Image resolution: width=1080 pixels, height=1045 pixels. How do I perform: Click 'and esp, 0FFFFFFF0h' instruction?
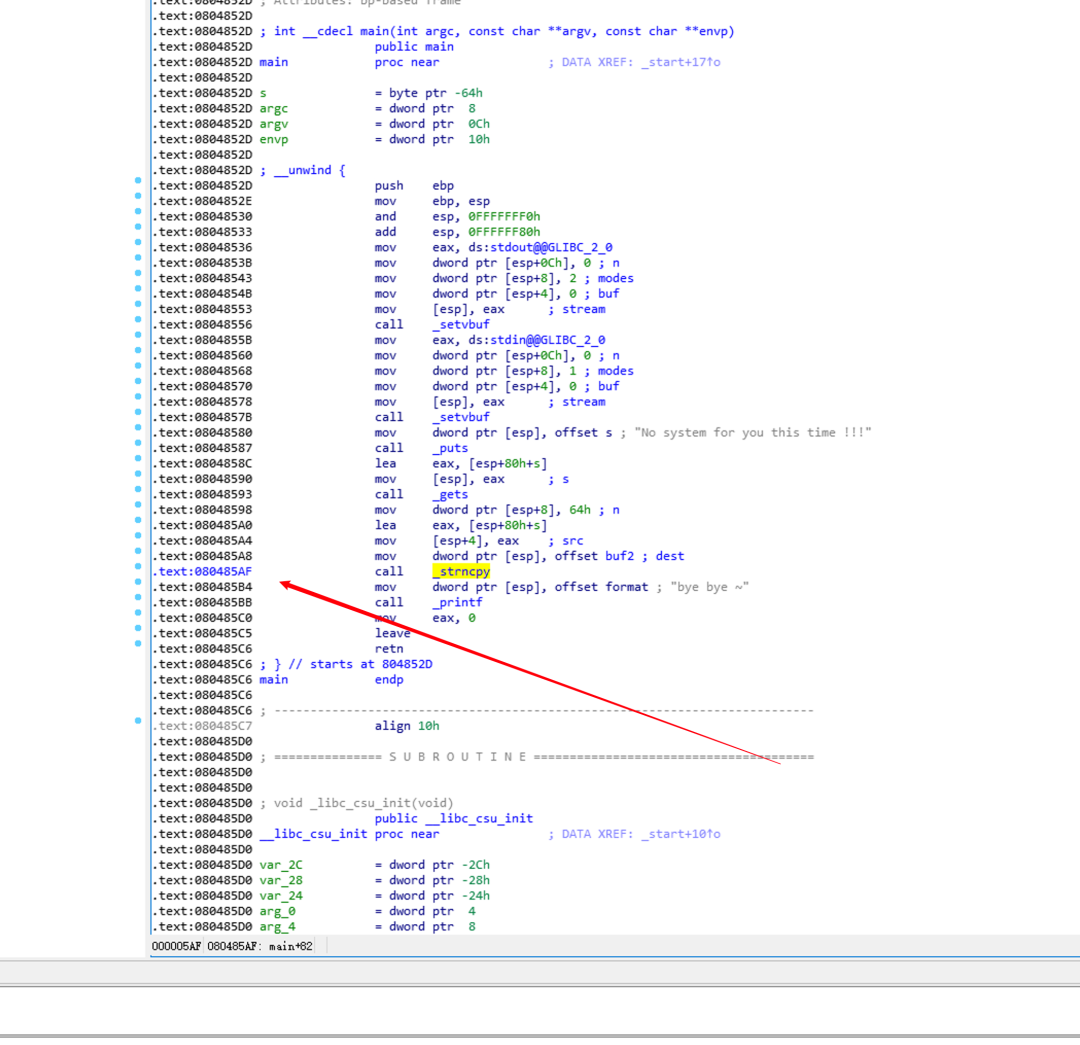457,216
